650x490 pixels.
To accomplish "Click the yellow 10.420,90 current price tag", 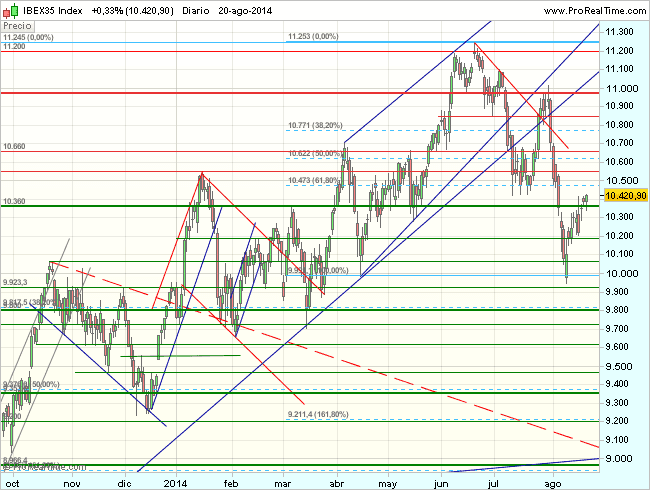I will coord(626,195).
